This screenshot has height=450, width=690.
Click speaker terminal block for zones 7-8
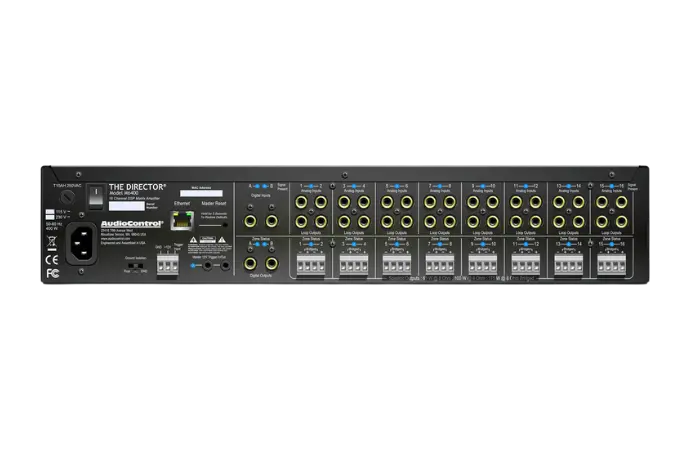tap(440, 263)
